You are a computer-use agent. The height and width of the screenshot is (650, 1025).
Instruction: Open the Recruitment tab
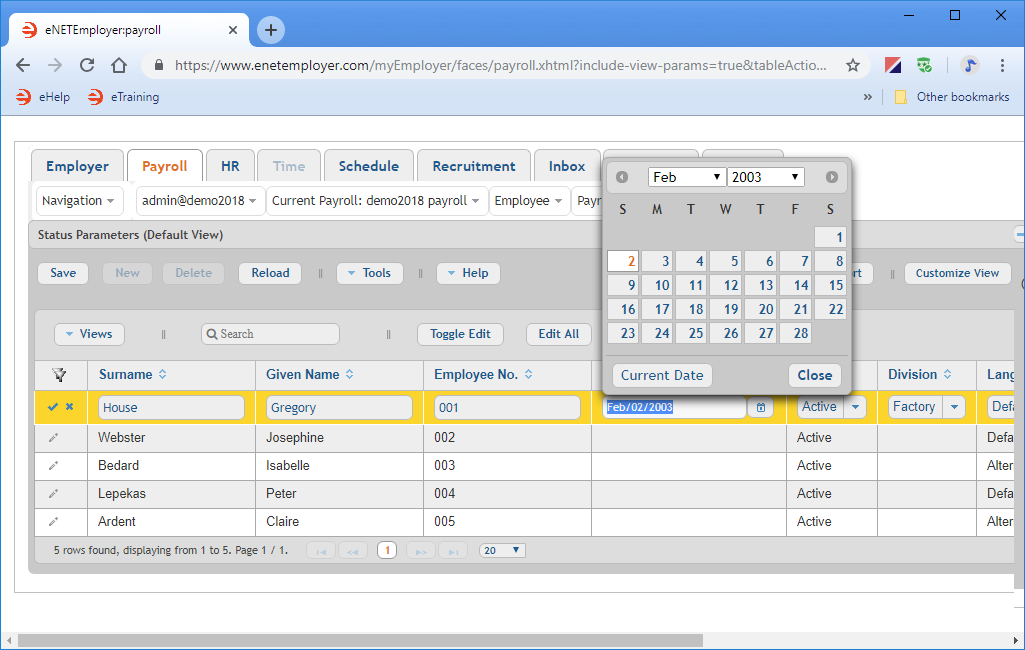click(473, 165)
